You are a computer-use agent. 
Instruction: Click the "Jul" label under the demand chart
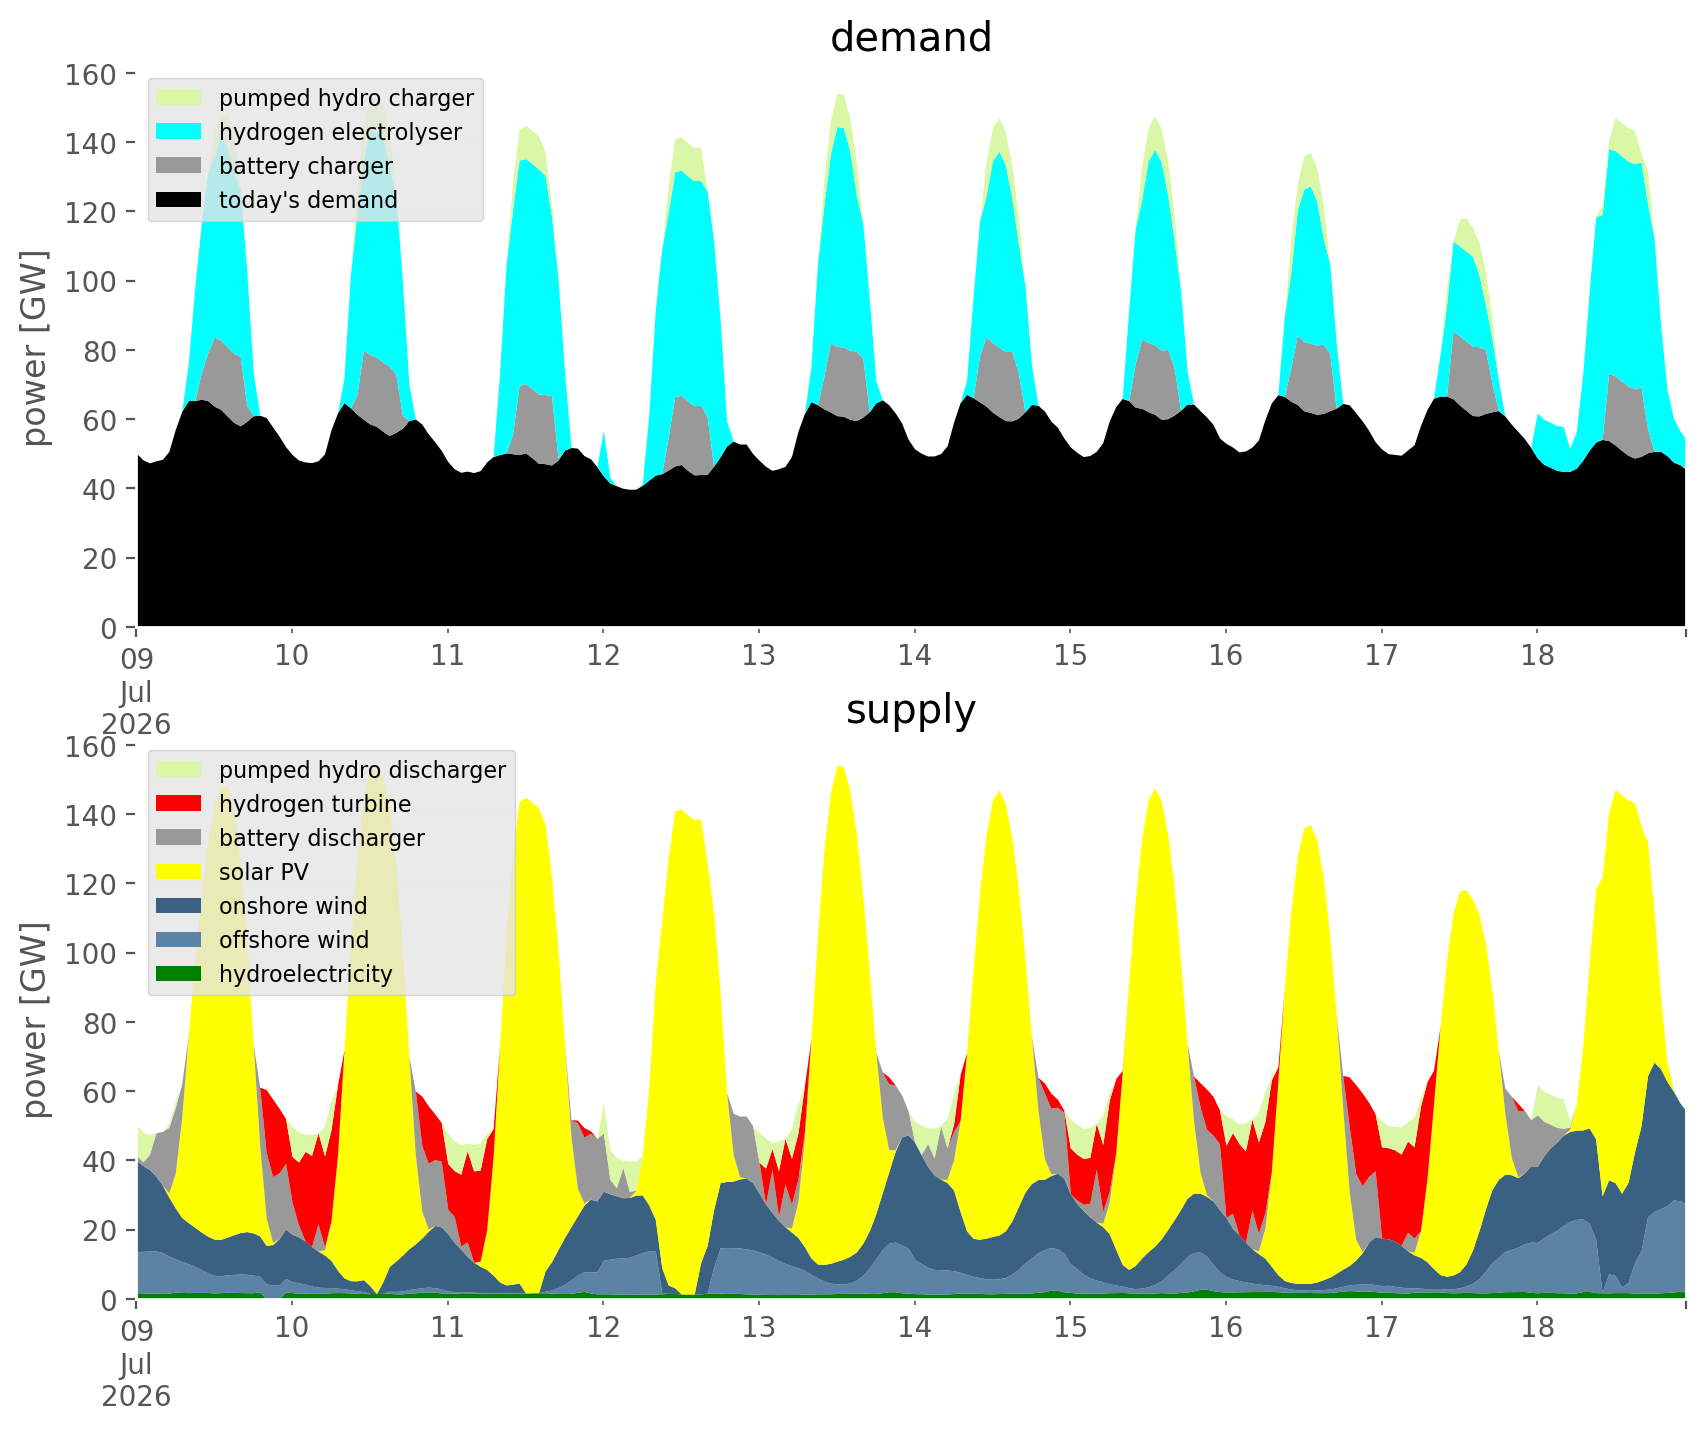136,692
